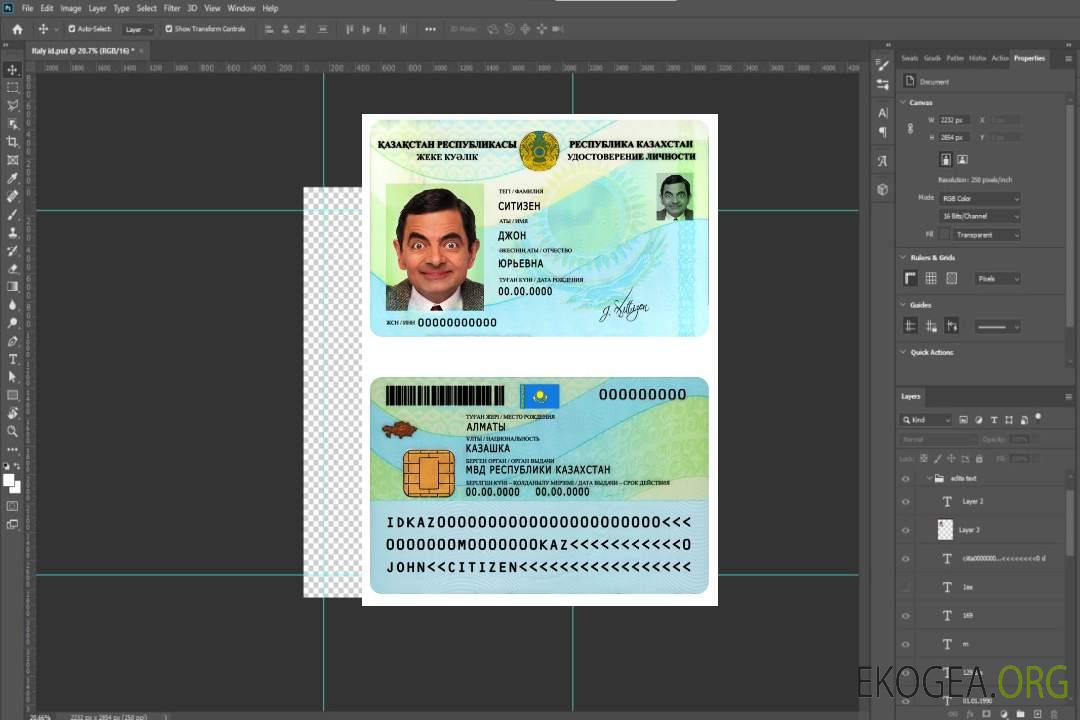Collapse the Canvas section
The image size is (1080, 720).
(903, 102)
